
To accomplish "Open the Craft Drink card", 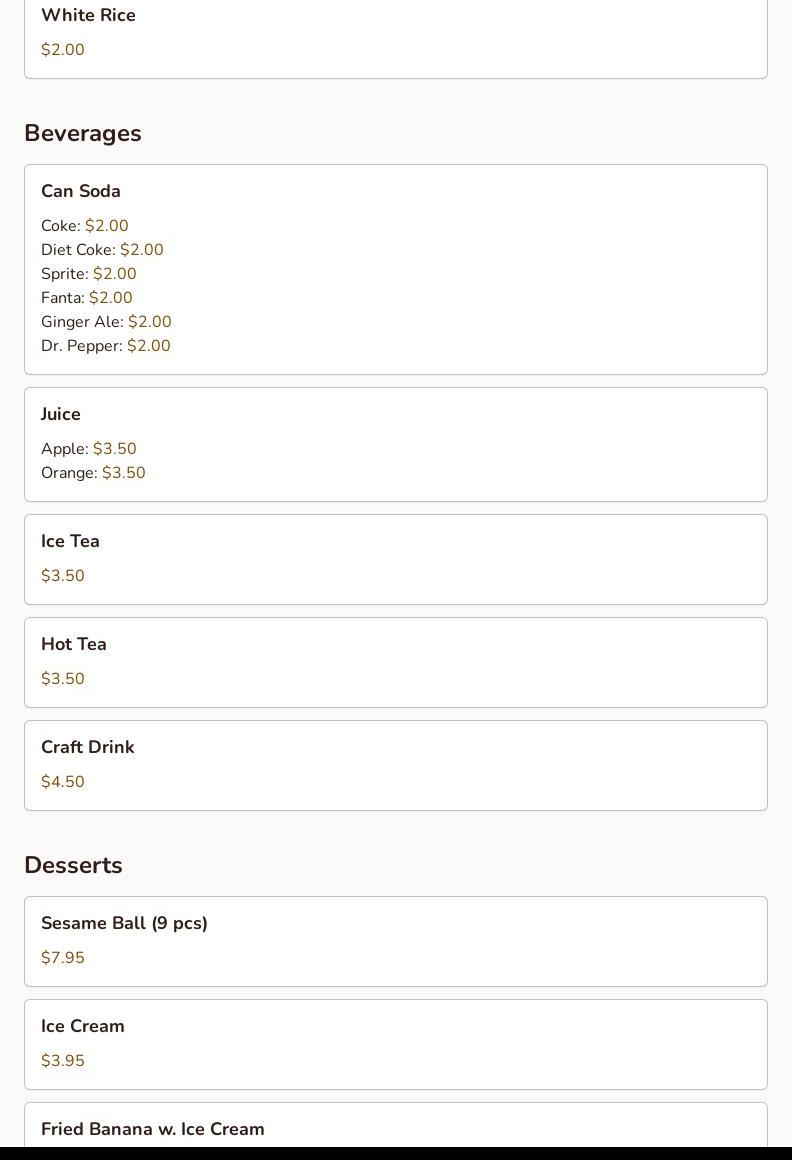I will pos(395,765).
